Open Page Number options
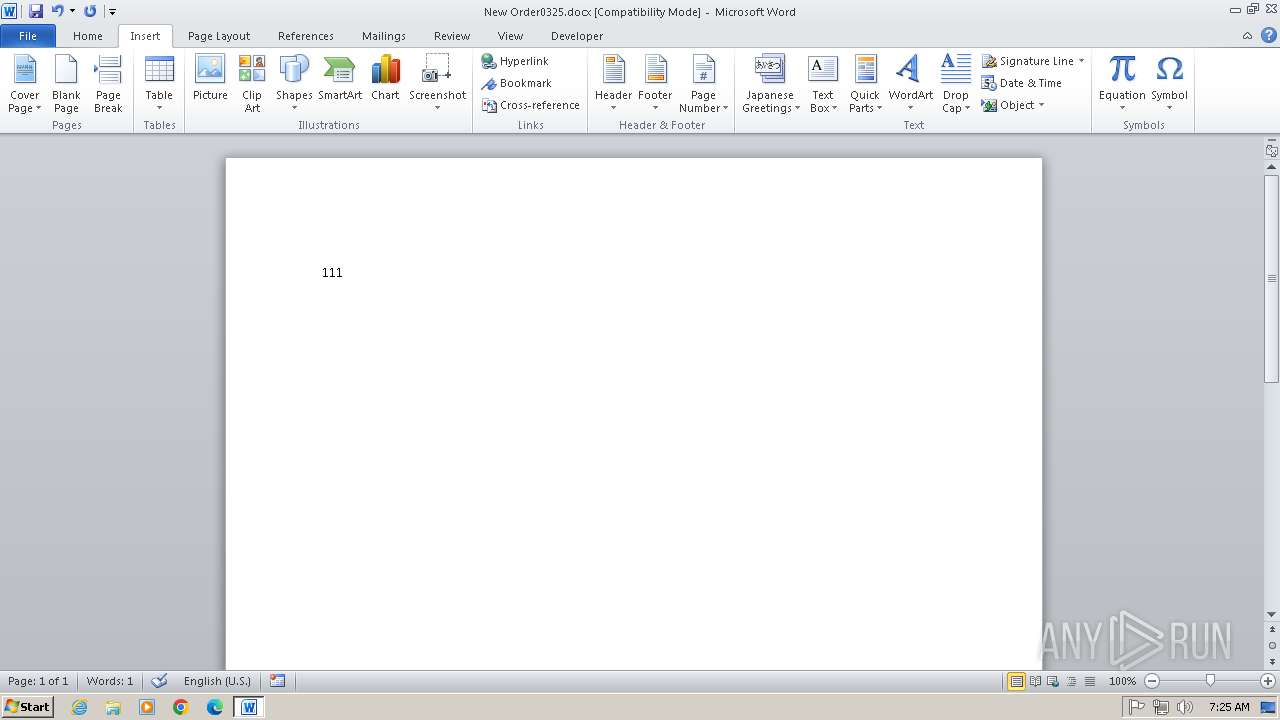The width and height of the screenshot is (1280, 720). 703,84
